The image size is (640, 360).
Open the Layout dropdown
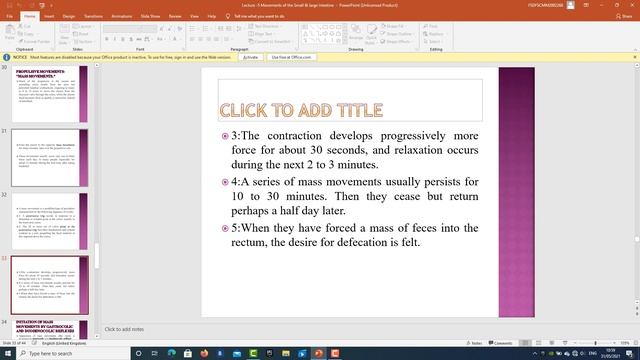pyautogui.click(x=83, y=26)
